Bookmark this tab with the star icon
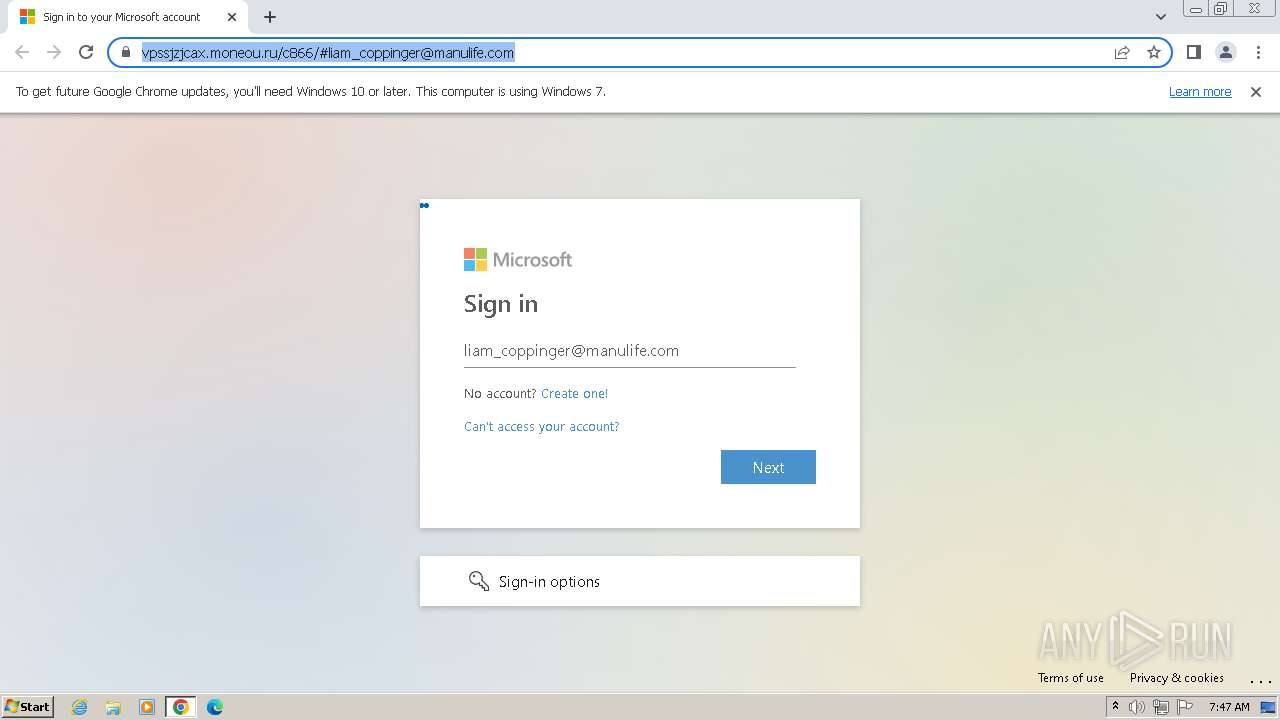The image size is (1280, 720). (1154, 52)
